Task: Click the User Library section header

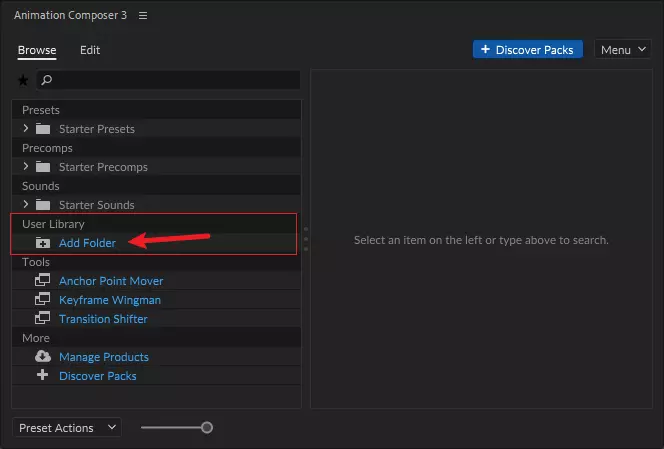Action: coord(53,224)
